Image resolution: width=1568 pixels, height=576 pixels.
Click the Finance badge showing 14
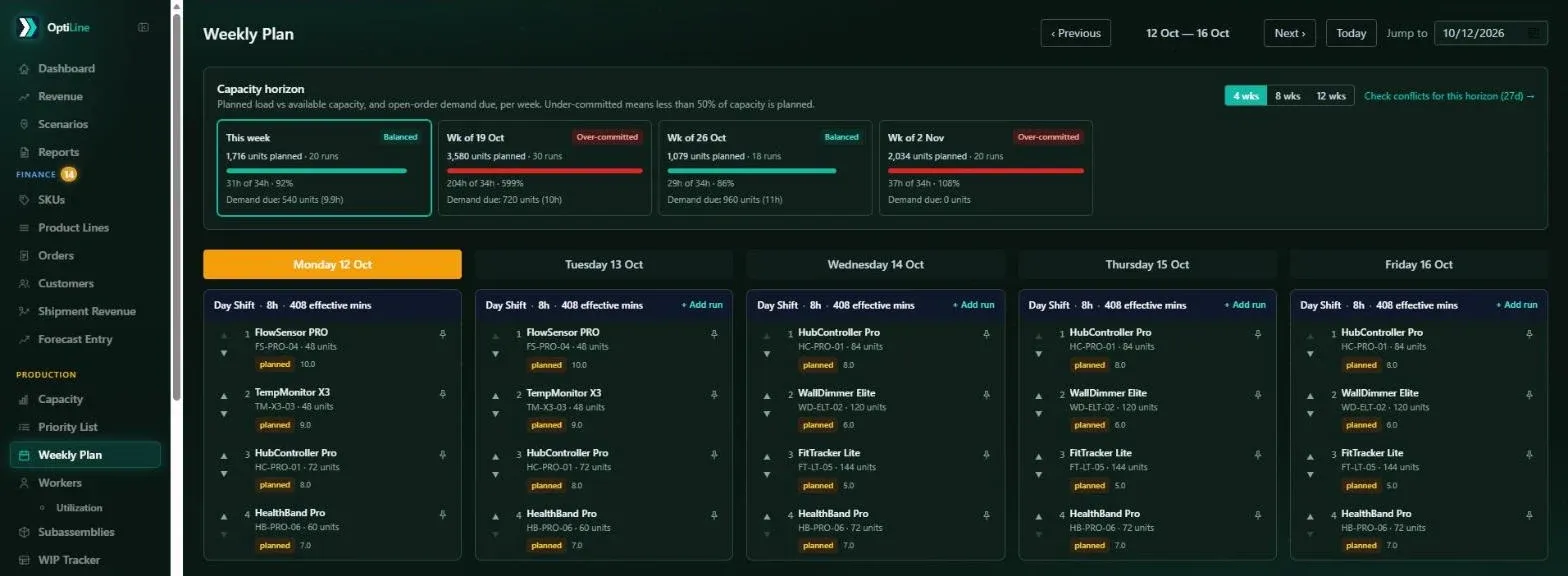coord(68,174)
